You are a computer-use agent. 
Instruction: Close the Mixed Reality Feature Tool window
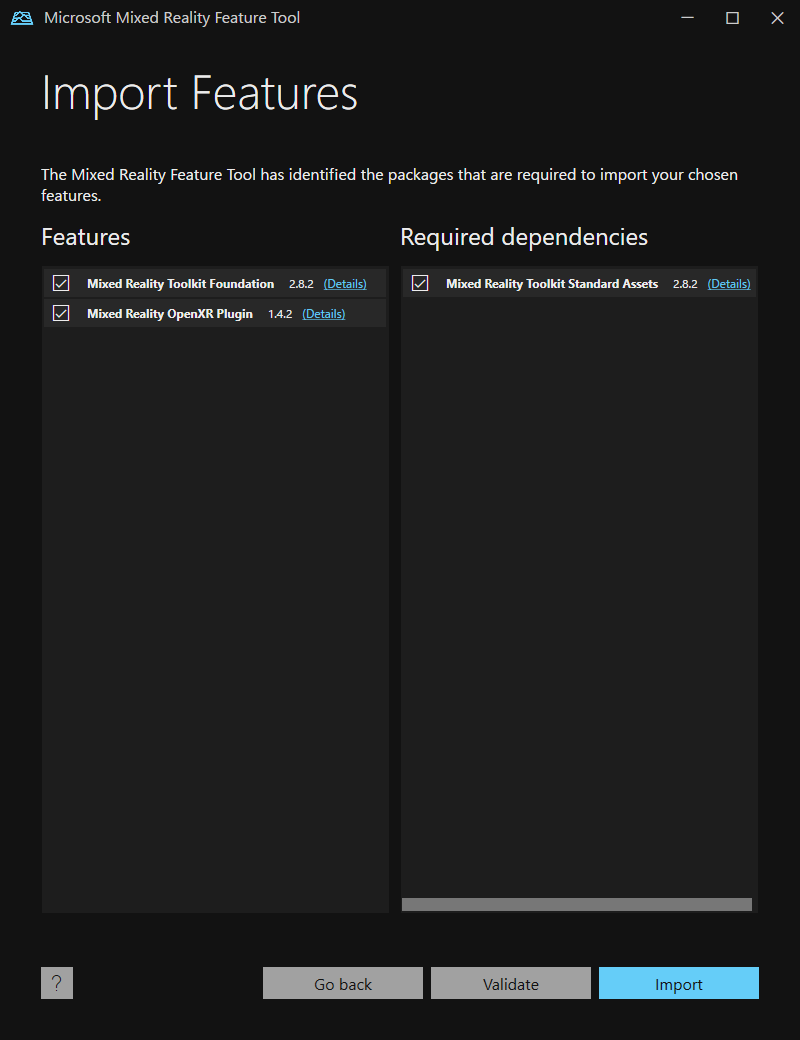pos(777,18)
